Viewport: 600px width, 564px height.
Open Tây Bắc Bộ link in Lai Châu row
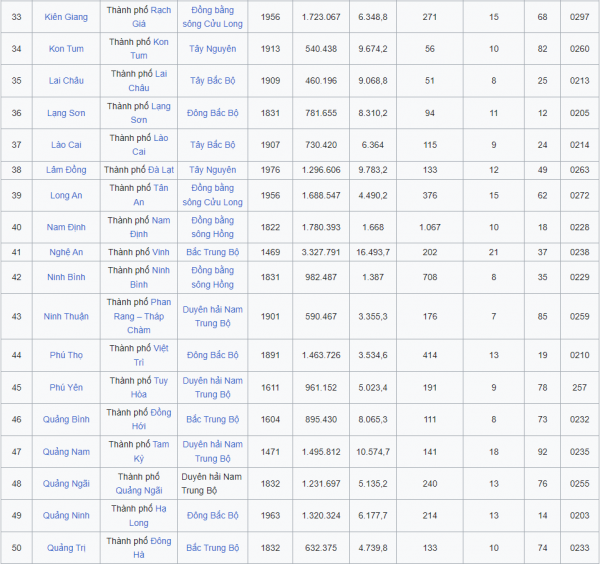coord(212,81)
